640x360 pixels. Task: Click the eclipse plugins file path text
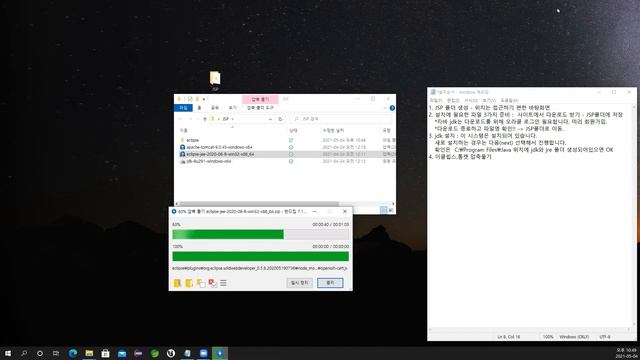coord(260,268)
